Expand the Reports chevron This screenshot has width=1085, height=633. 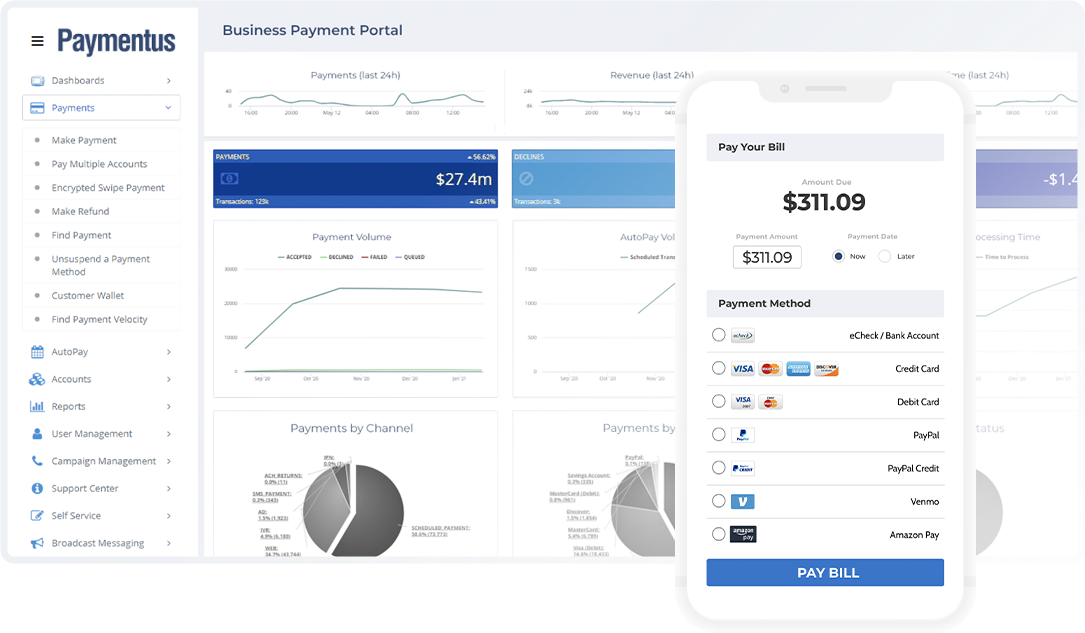pyautogui.click(x=169, y=407)
